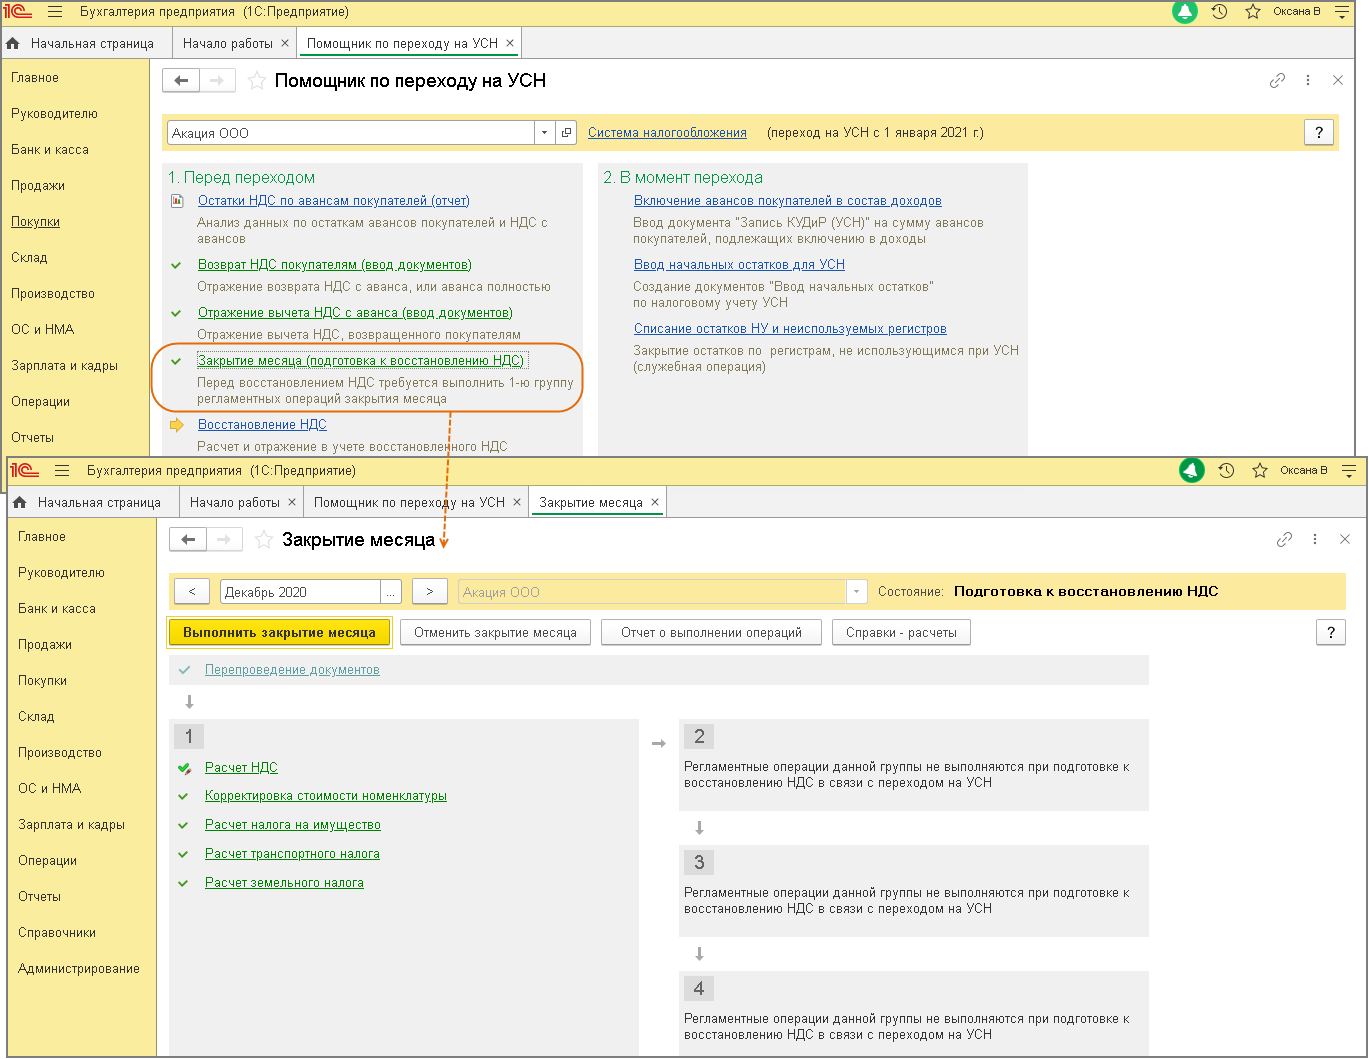Open Возврат НДС покупателям link

[x=335, y=265]
